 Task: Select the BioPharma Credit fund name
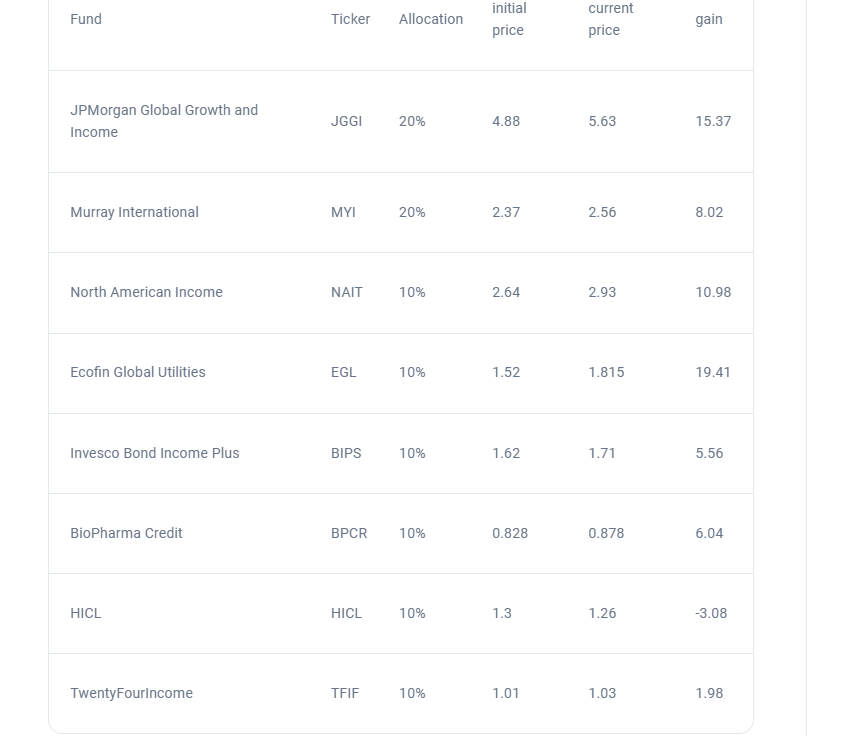pos(126,533)
